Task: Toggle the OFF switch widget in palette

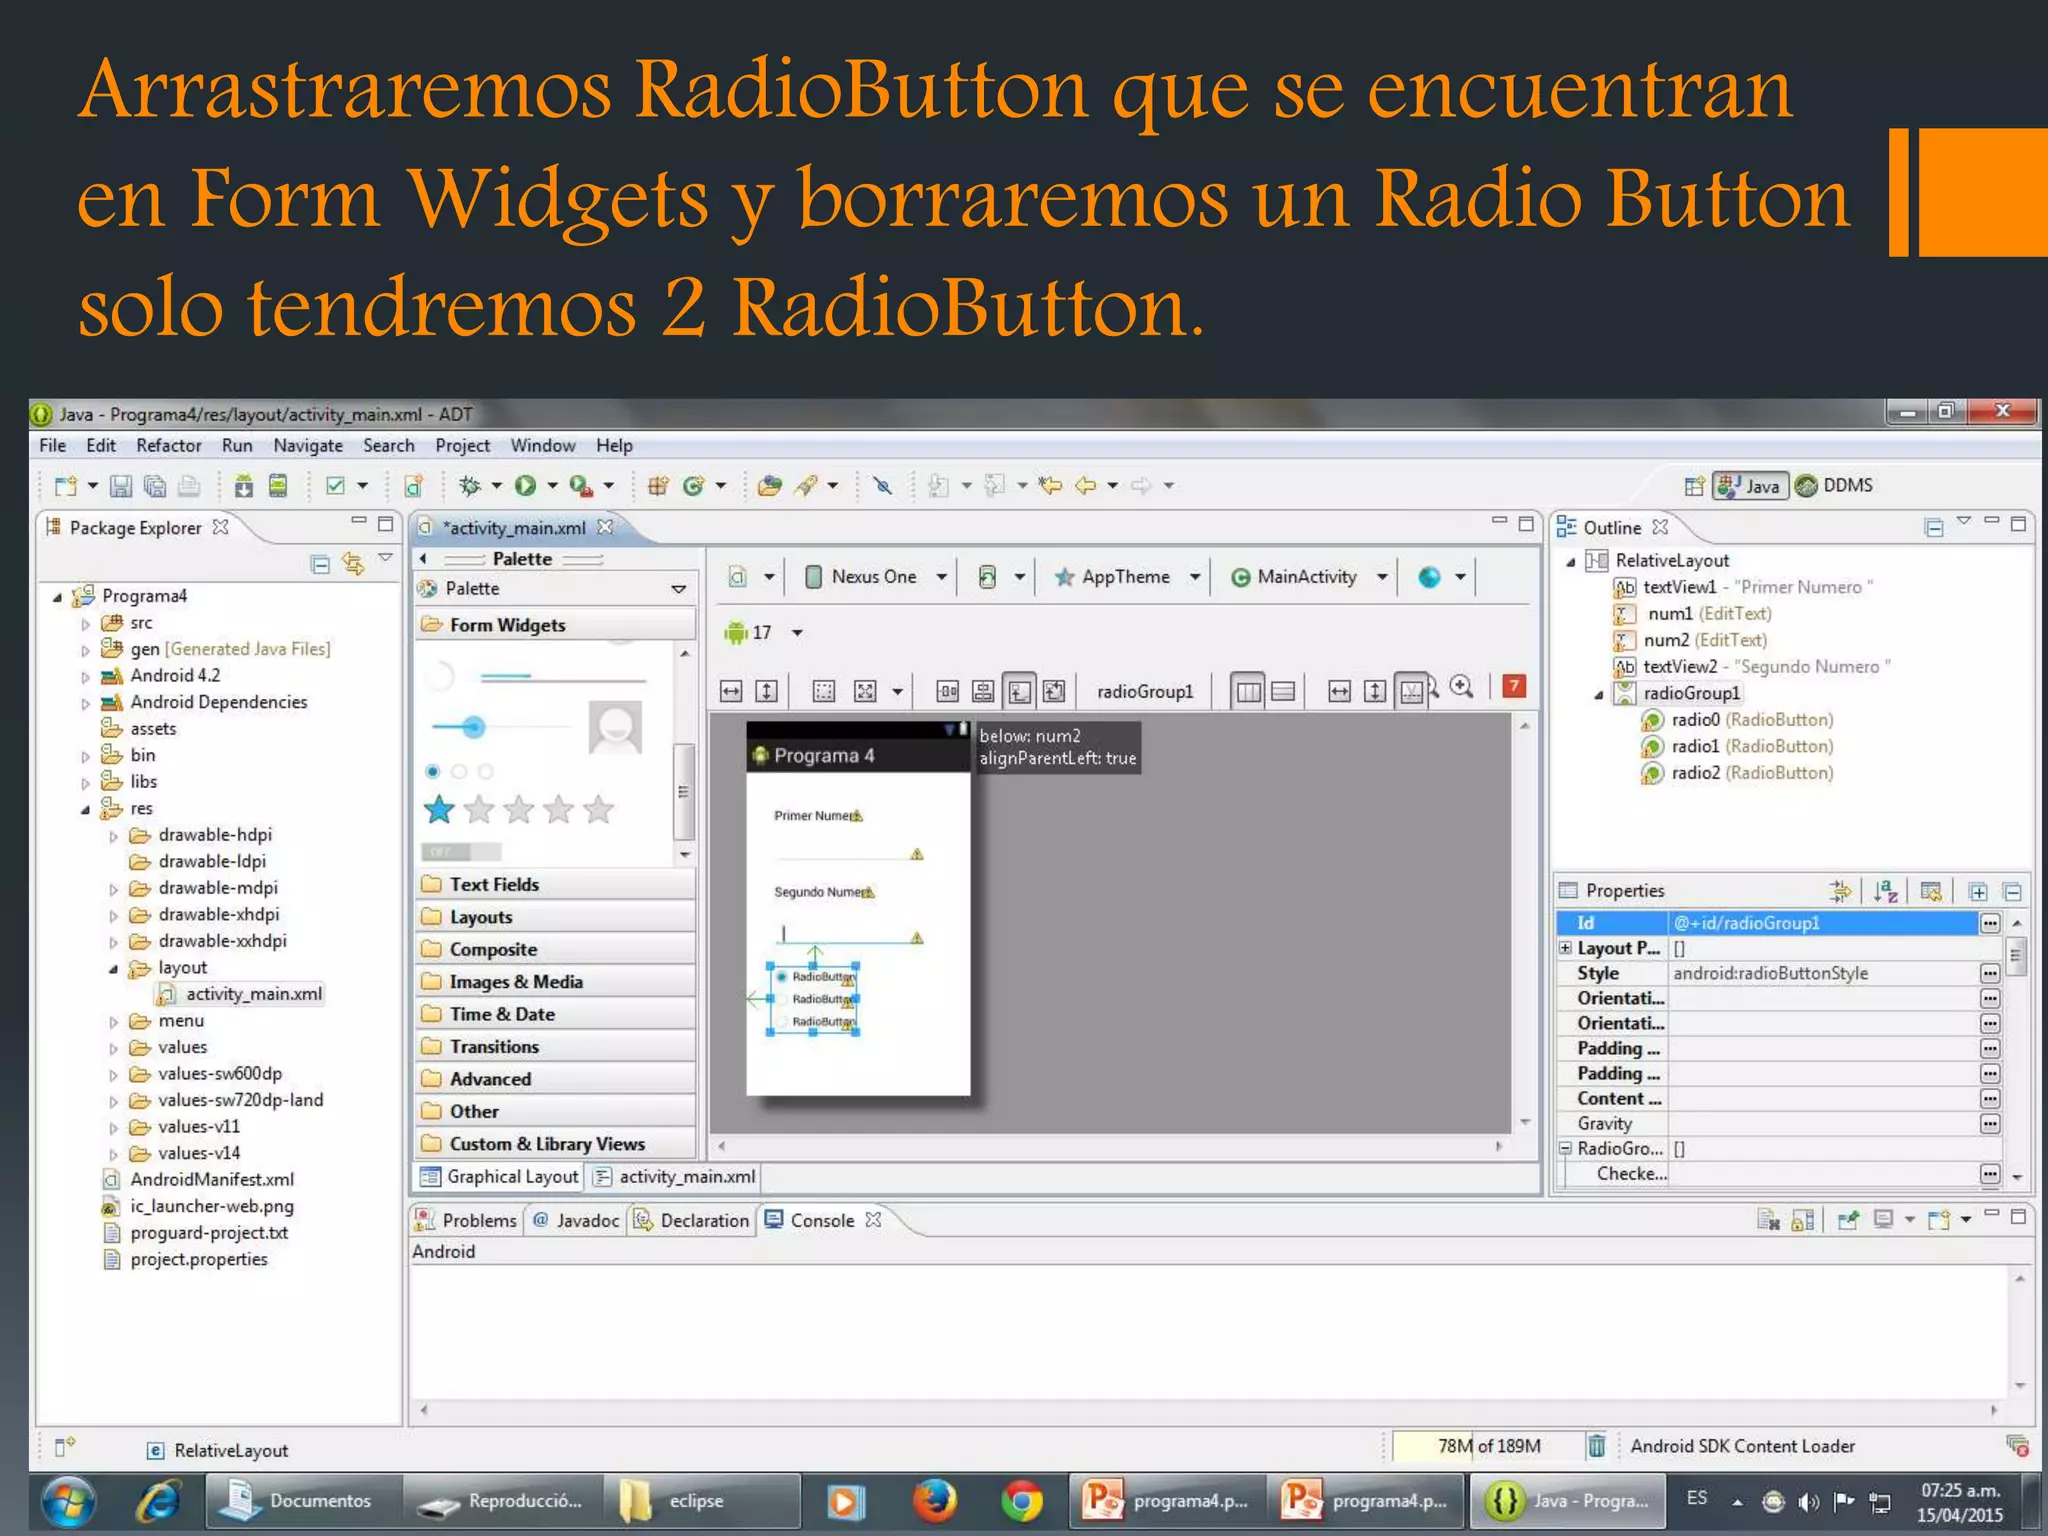Action: (x=461, y=851)
